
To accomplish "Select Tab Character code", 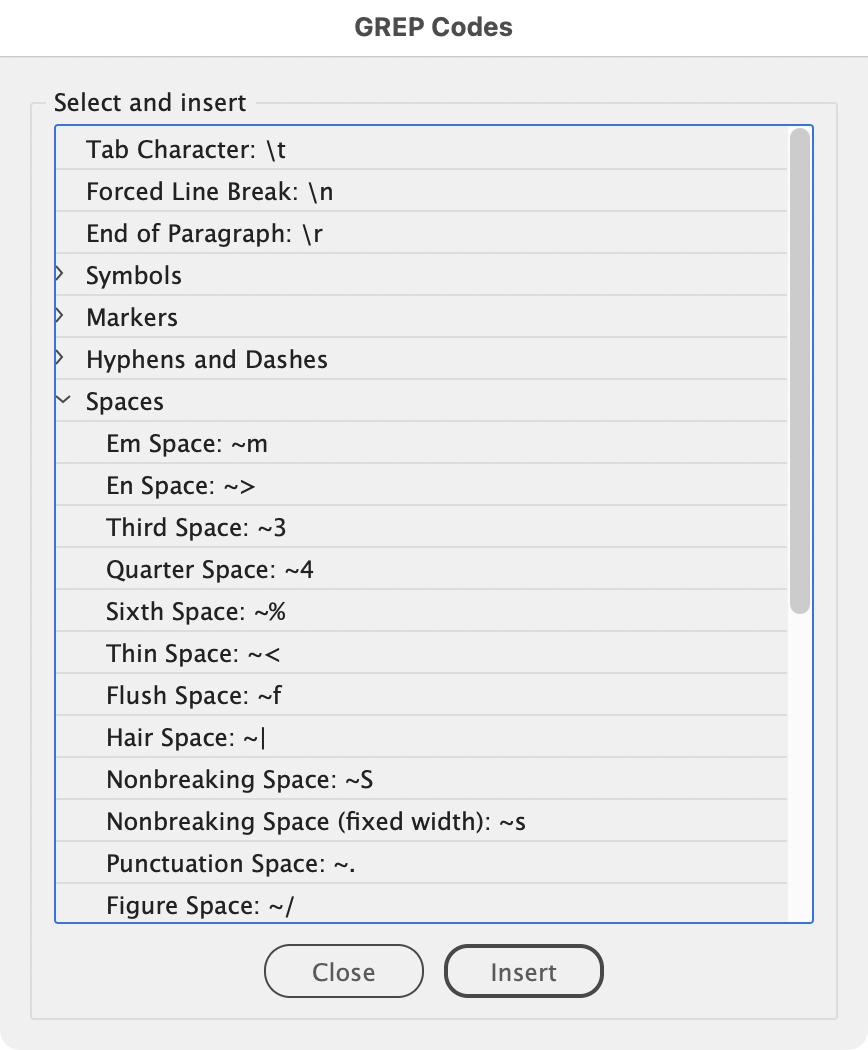I will 186,150.
